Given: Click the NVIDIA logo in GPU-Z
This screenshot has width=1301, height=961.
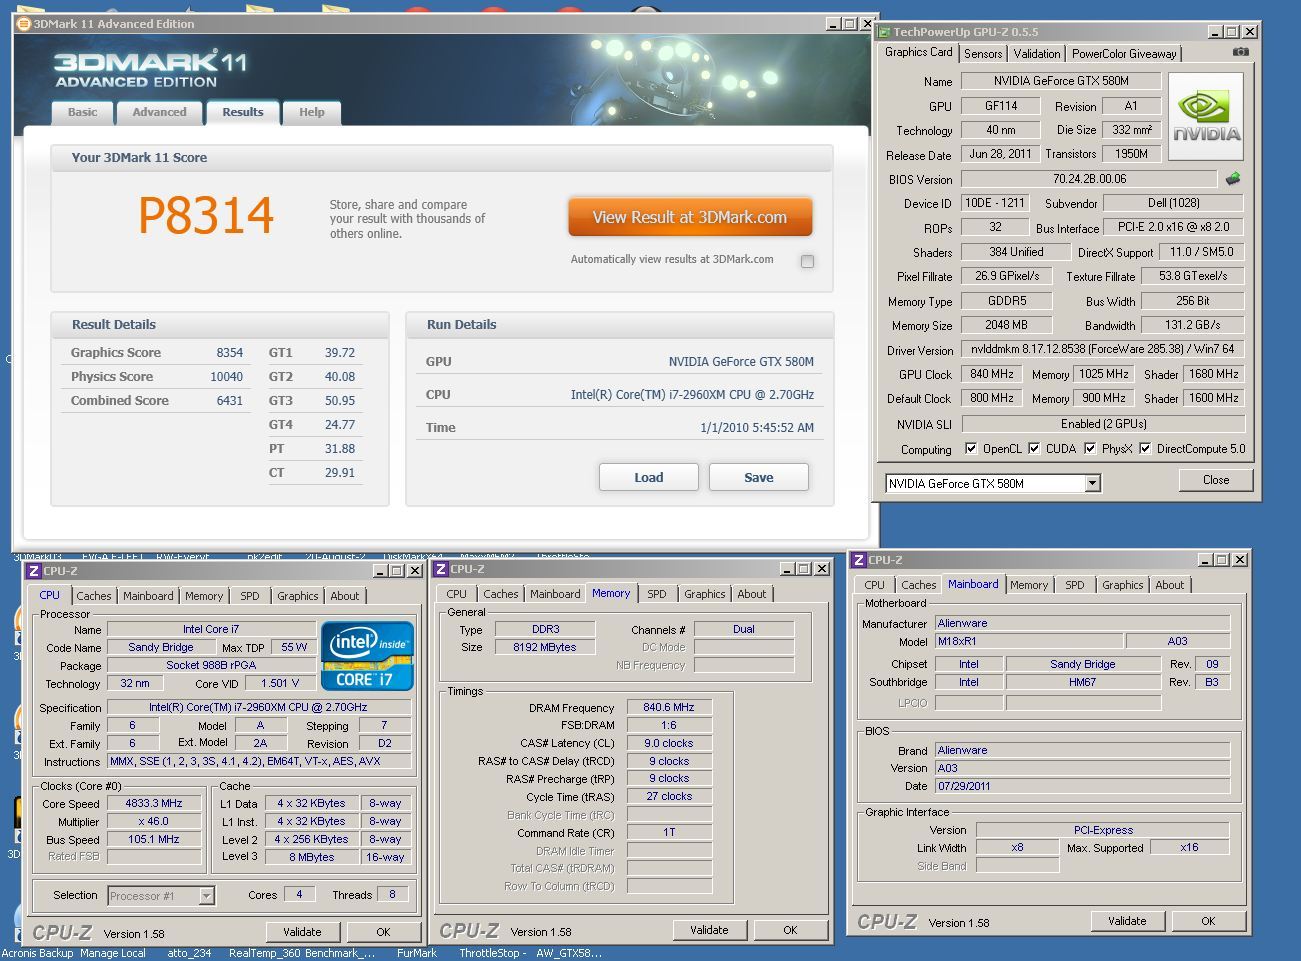Looking at the screenshot, I should 1207,117.
